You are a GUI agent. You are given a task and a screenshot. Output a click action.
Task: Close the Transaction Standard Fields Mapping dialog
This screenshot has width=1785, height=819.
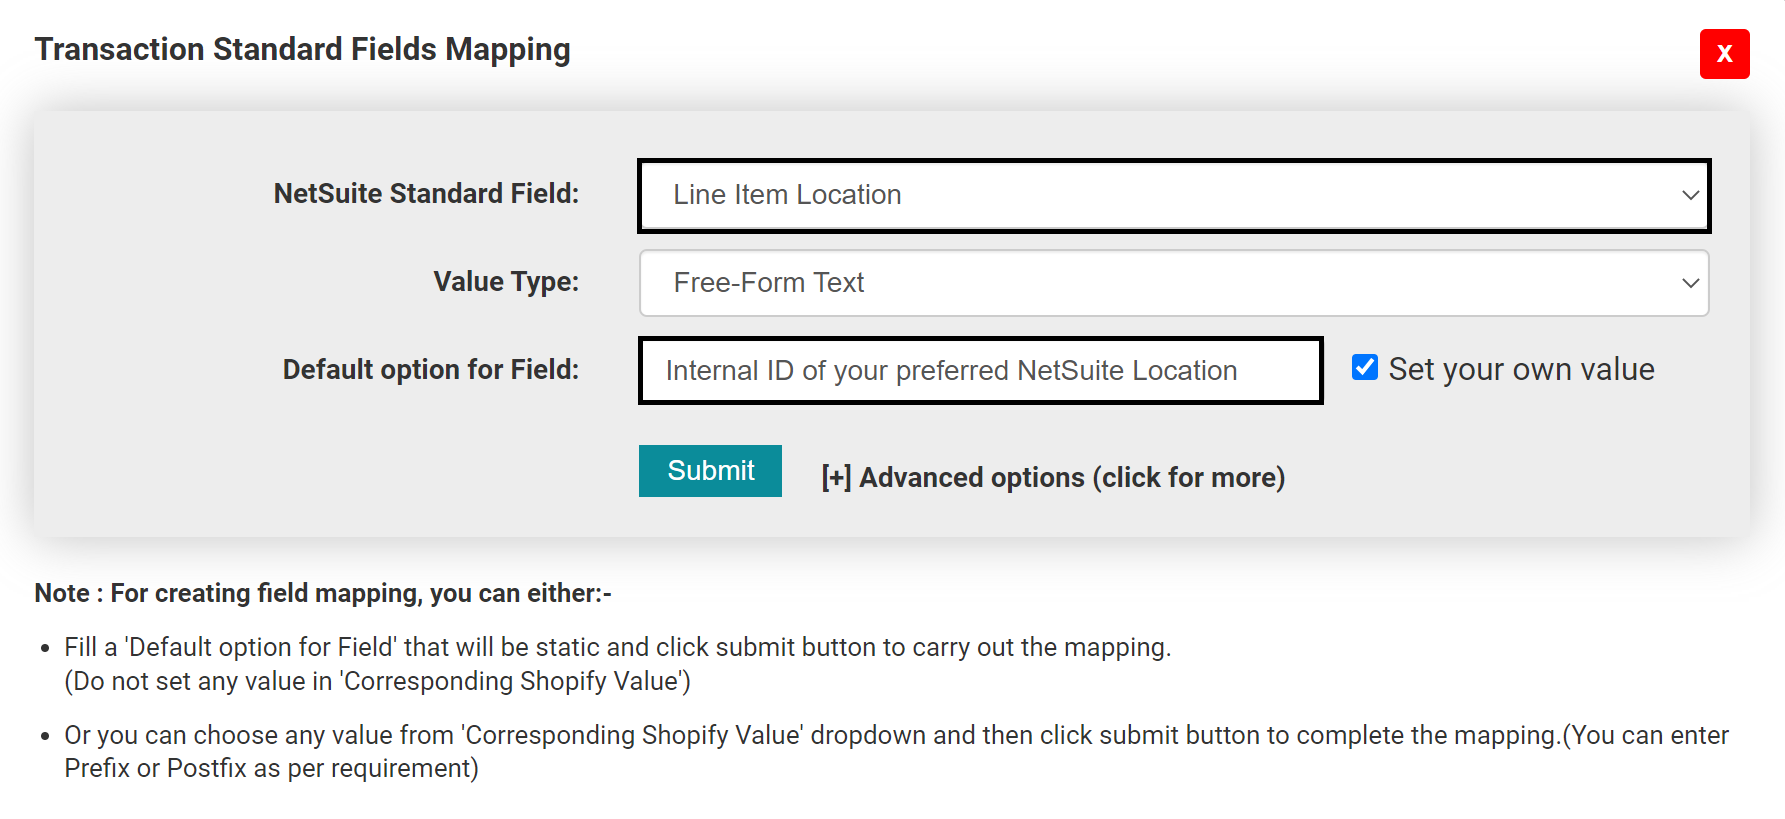point(1724,55)
